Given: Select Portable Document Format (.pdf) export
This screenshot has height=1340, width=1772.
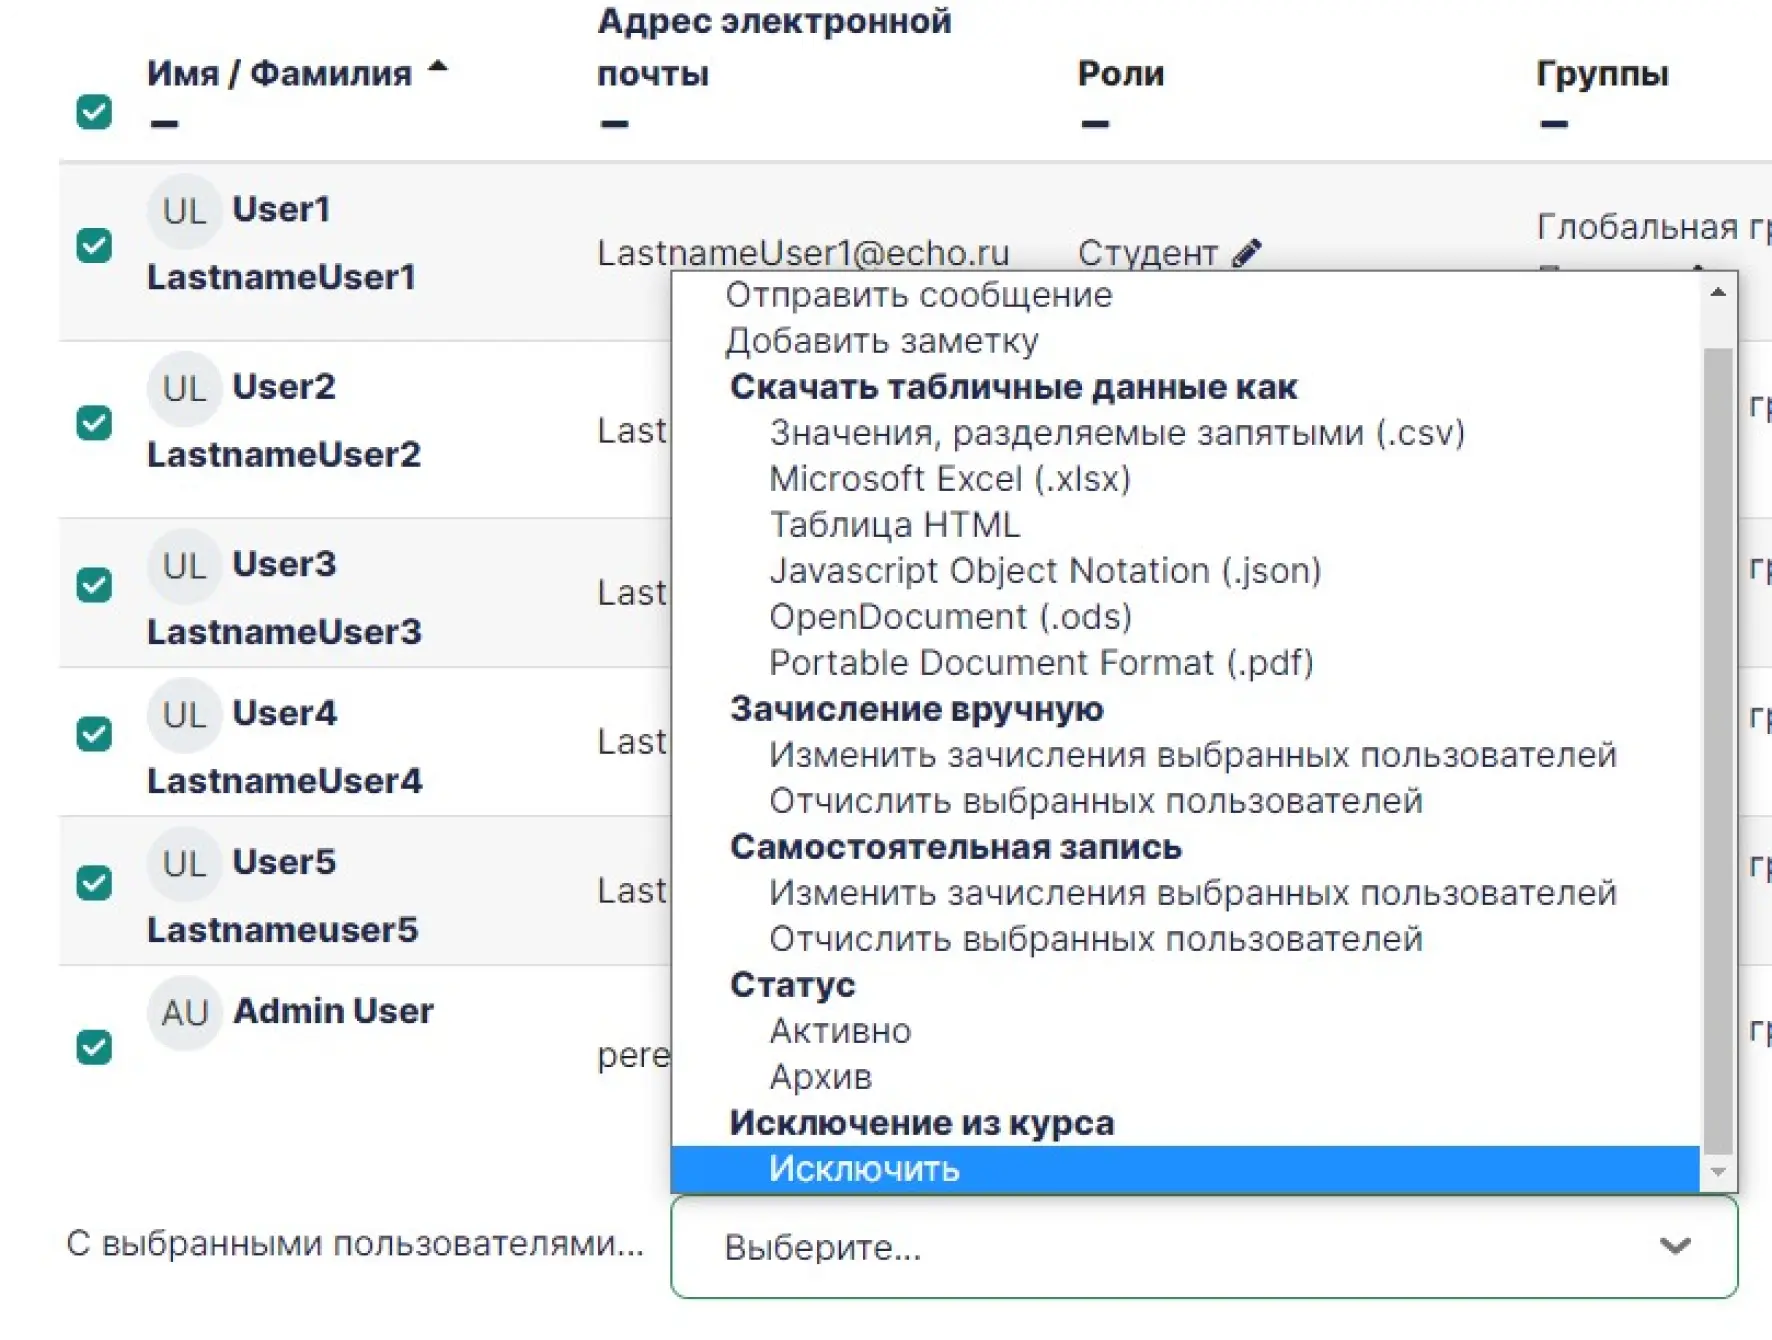Looking at the screenshot, I should [1185, 663].
